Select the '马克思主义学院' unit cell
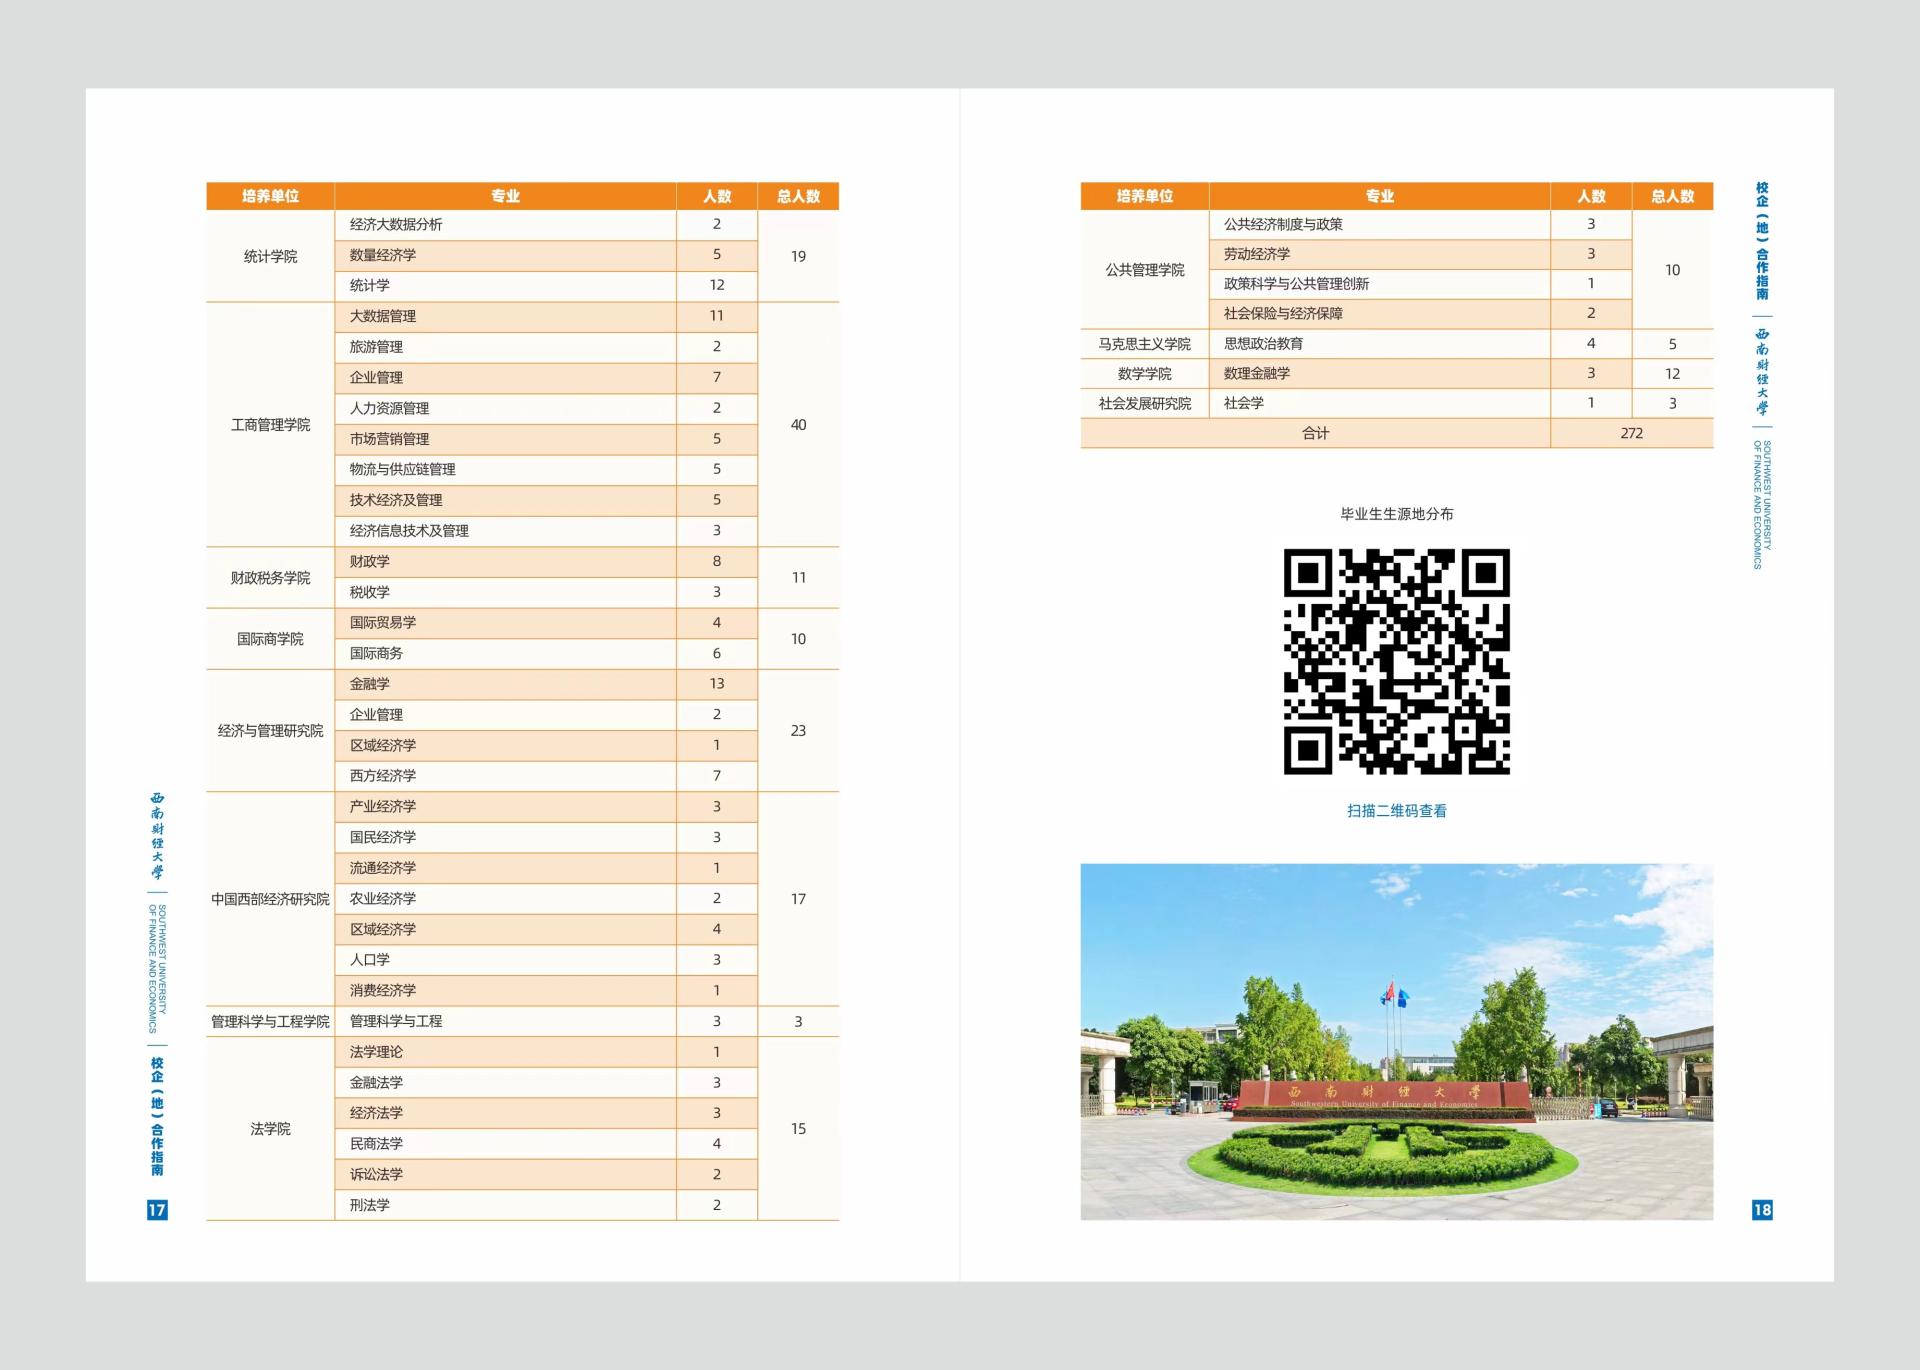 (1144, 344)
